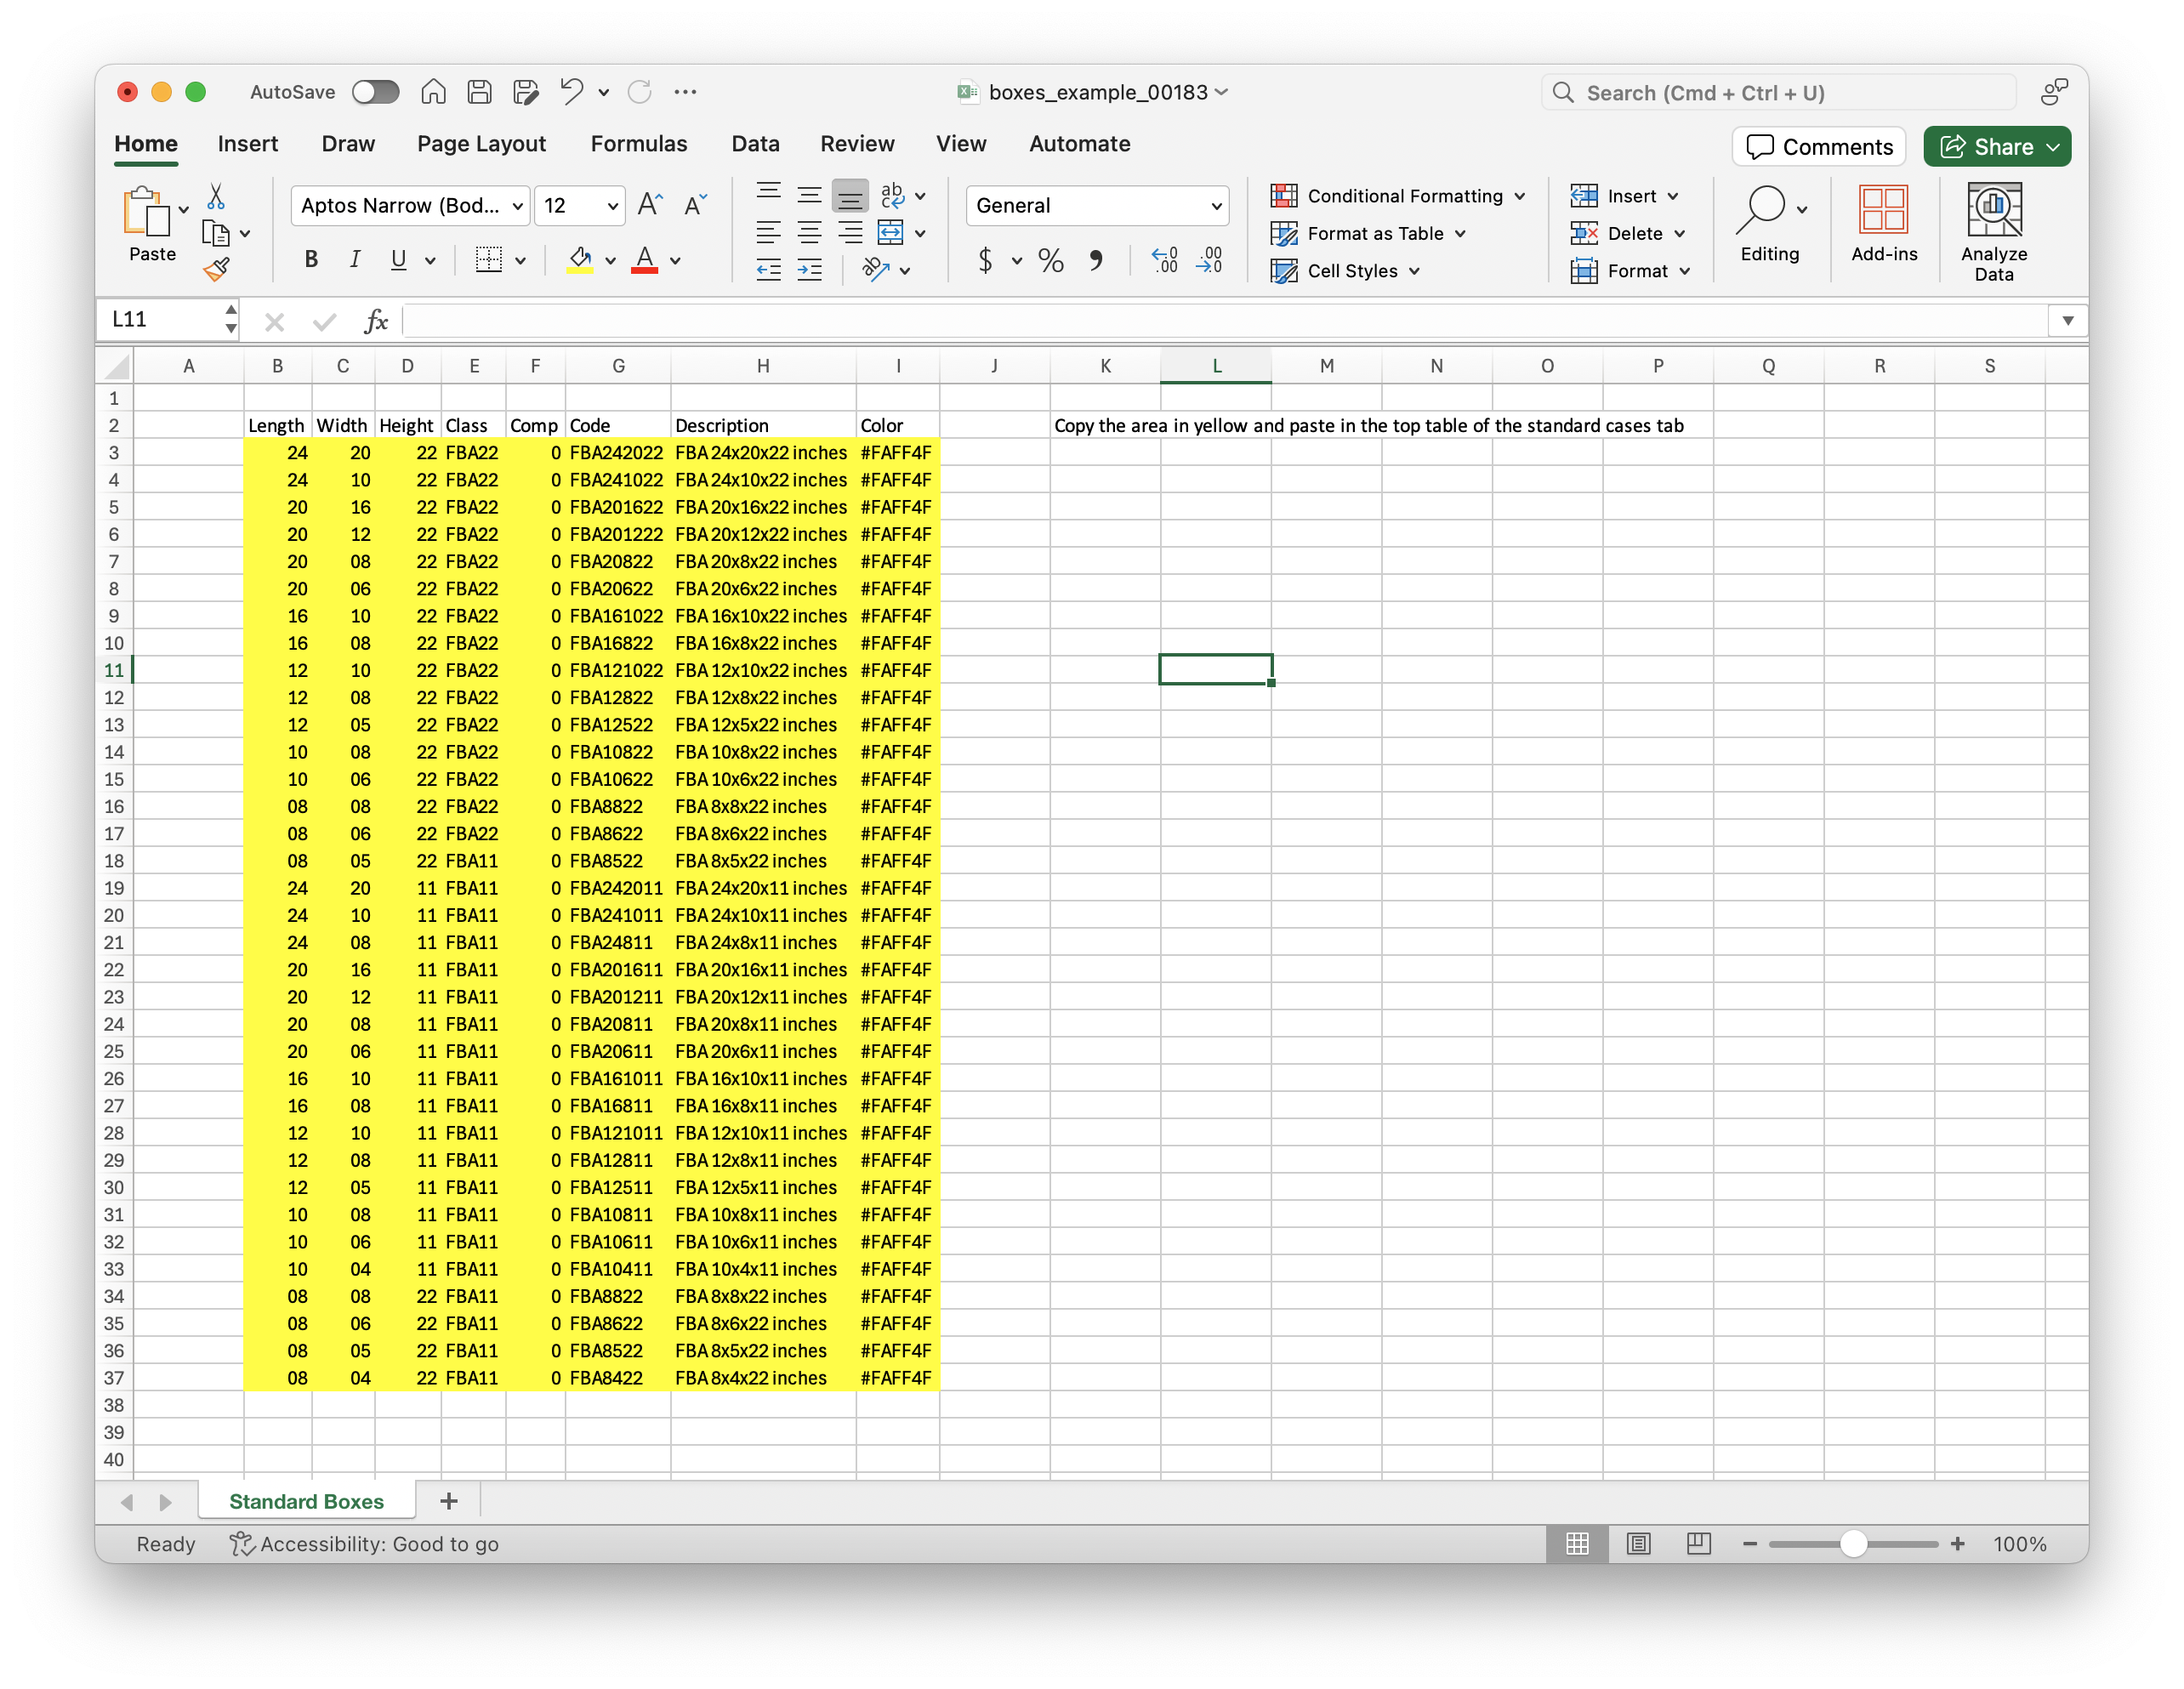Toggle Italic formatting
This screenshot has height=1689, width=2184.
coord(355,260)
